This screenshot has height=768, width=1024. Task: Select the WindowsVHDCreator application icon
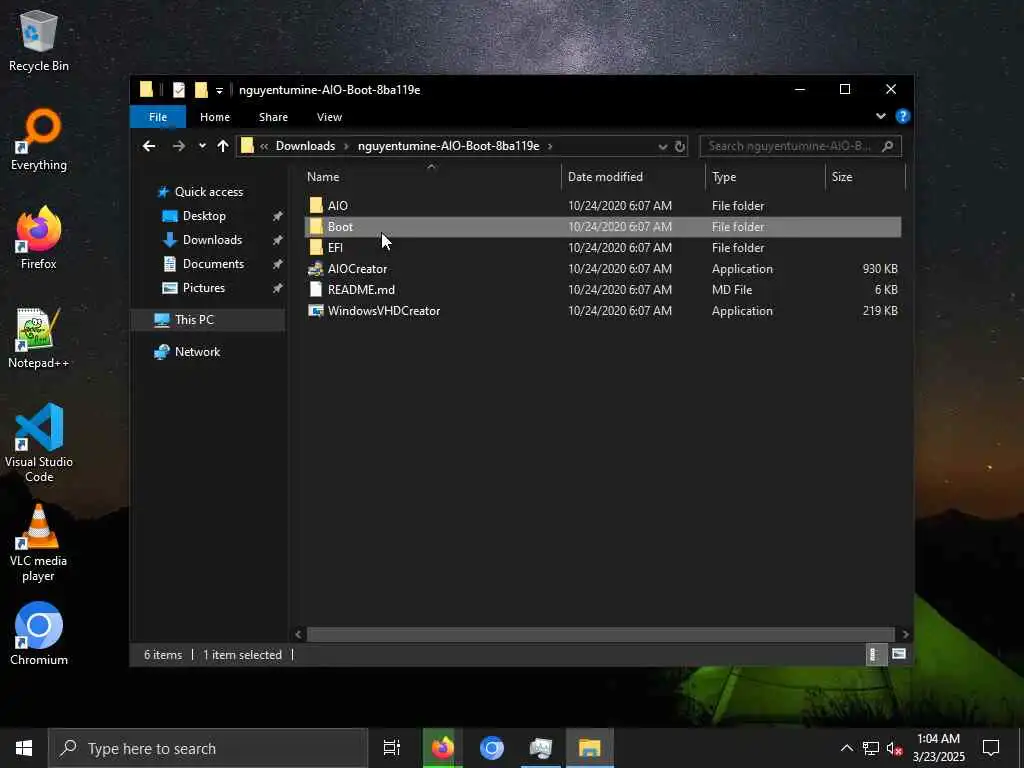[315, 310]
